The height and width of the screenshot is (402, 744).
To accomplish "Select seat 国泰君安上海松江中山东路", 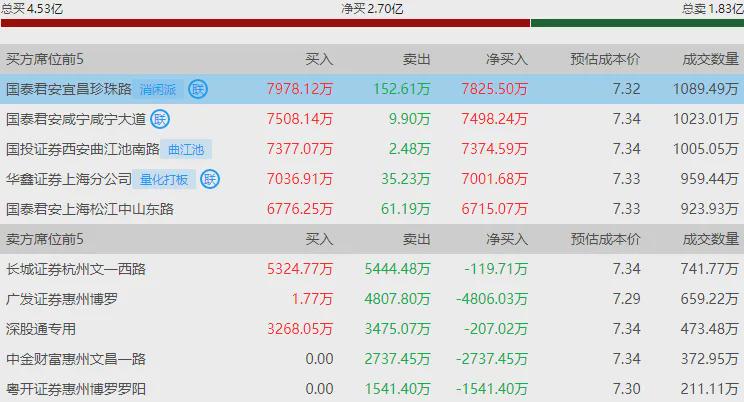I will tap(90, 209).
